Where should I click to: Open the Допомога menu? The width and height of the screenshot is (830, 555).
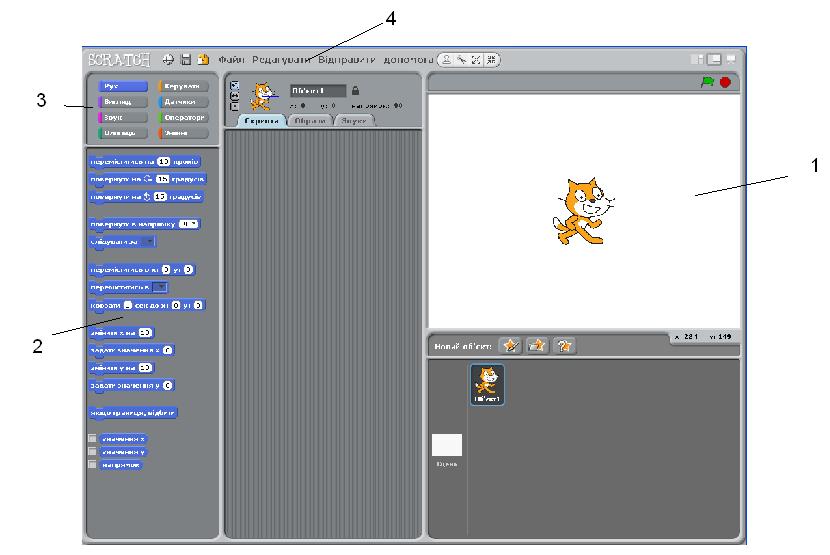click(x=408, y=60)
